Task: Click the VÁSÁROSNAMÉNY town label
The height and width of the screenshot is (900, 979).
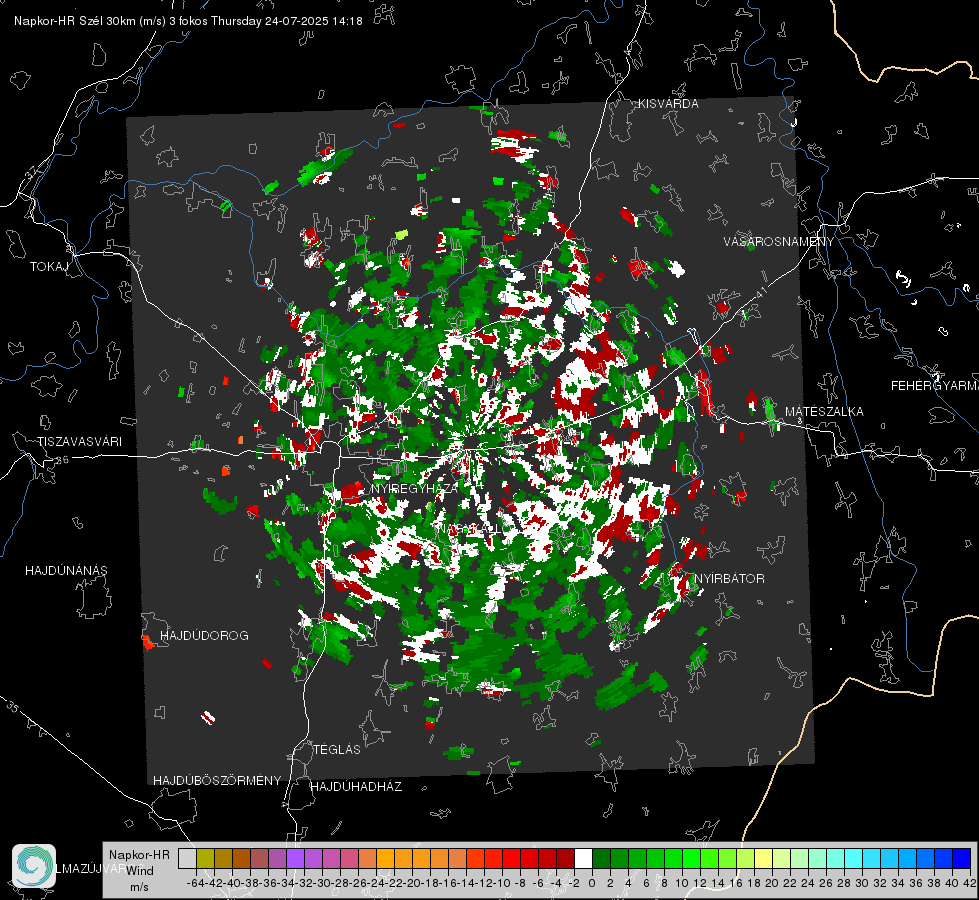Action: tap(779, 242)
